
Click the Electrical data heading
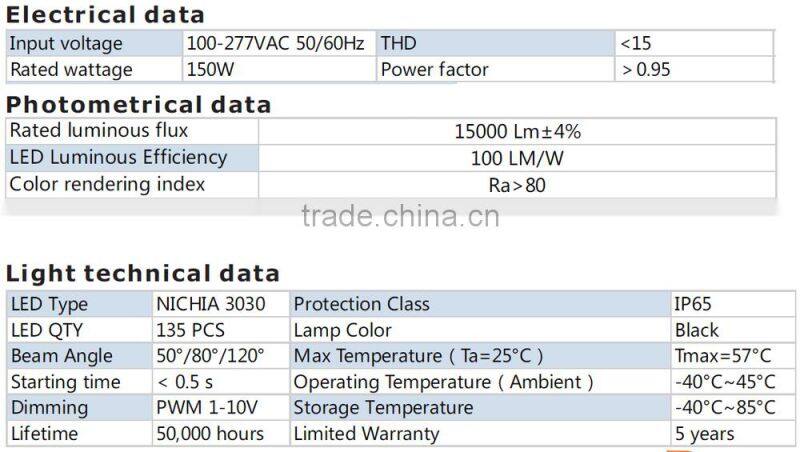click(105, 15)
